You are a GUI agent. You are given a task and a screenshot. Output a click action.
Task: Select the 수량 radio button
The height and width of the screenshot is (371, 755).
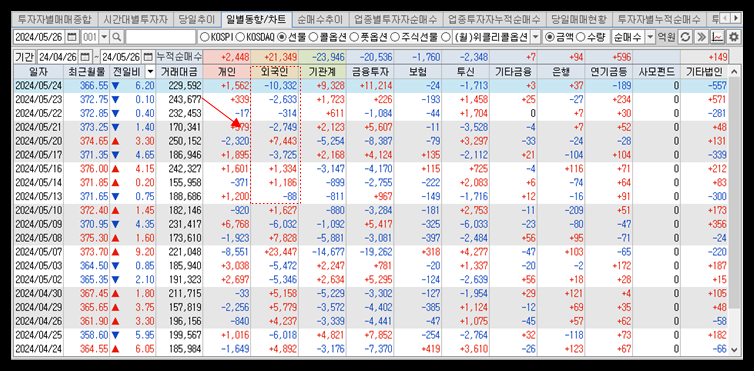point(581,37)
